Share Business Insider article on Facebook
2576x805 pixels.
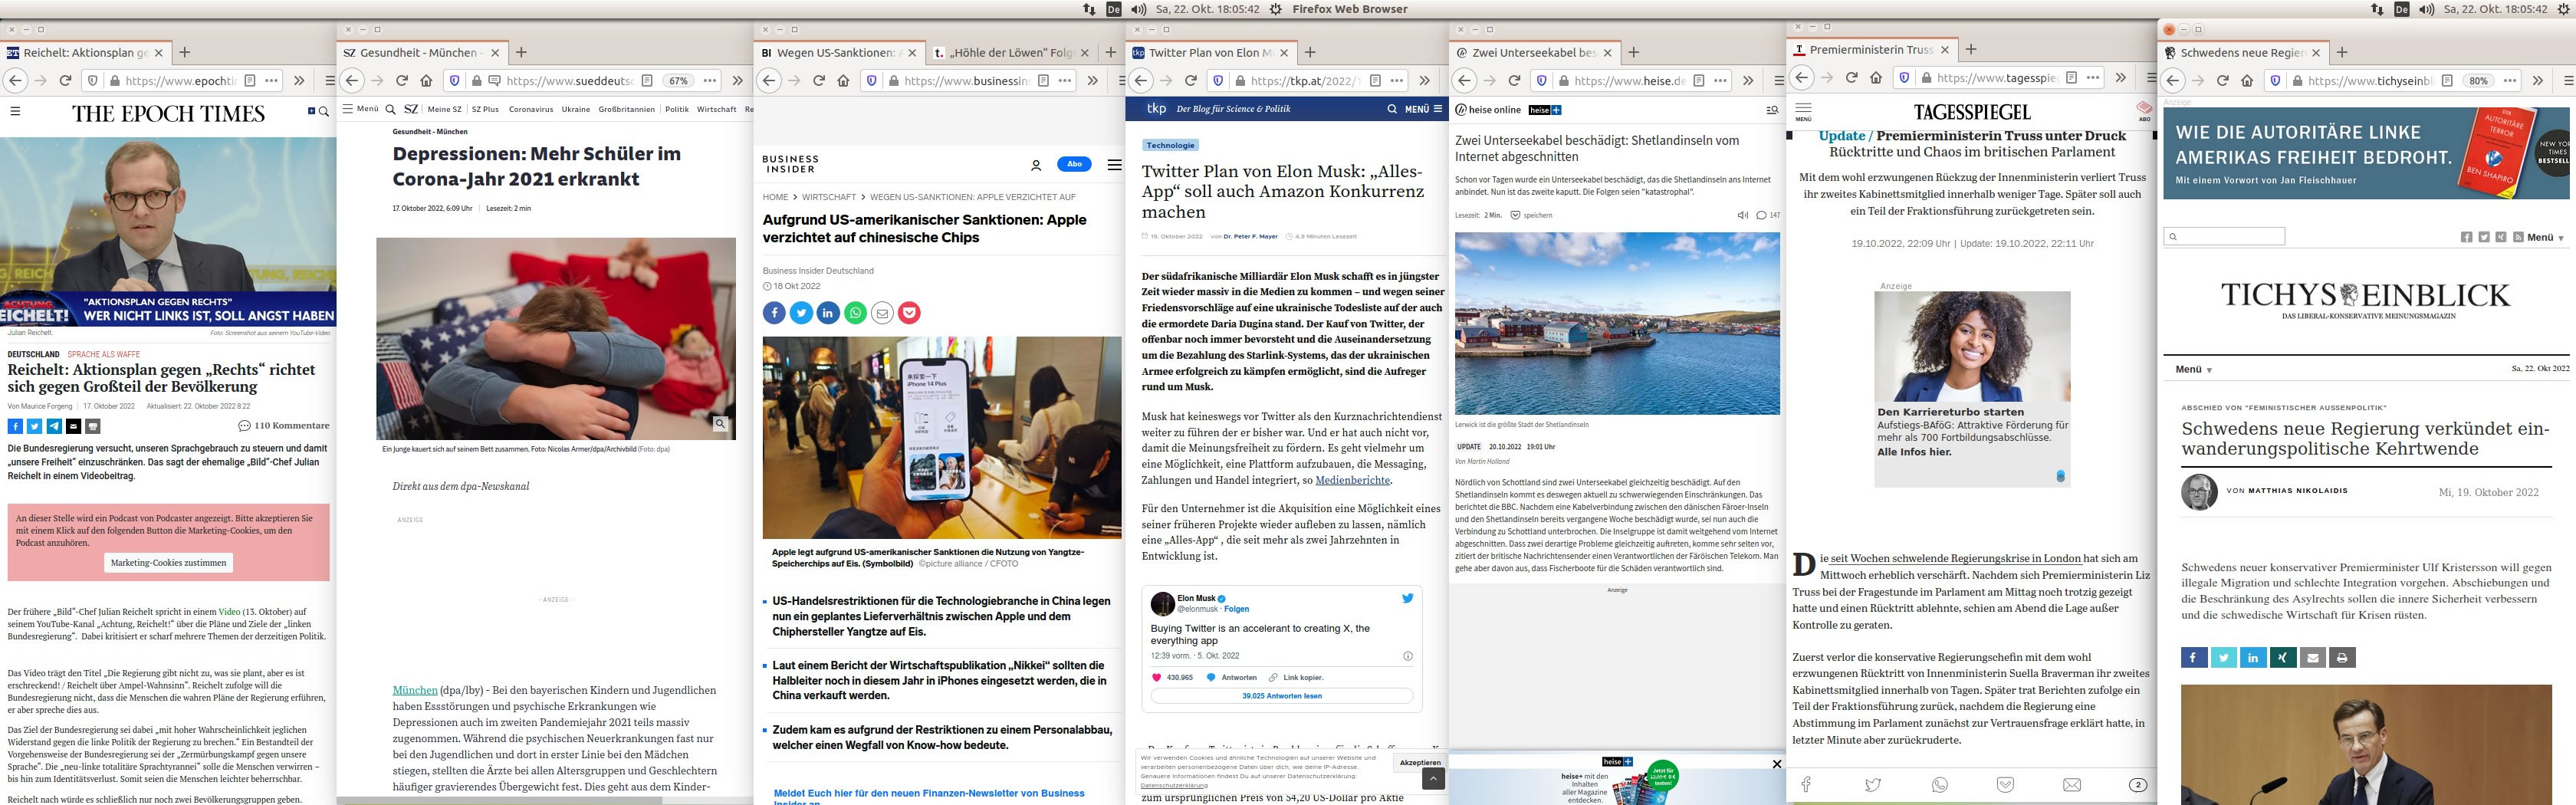coord(774,313)
